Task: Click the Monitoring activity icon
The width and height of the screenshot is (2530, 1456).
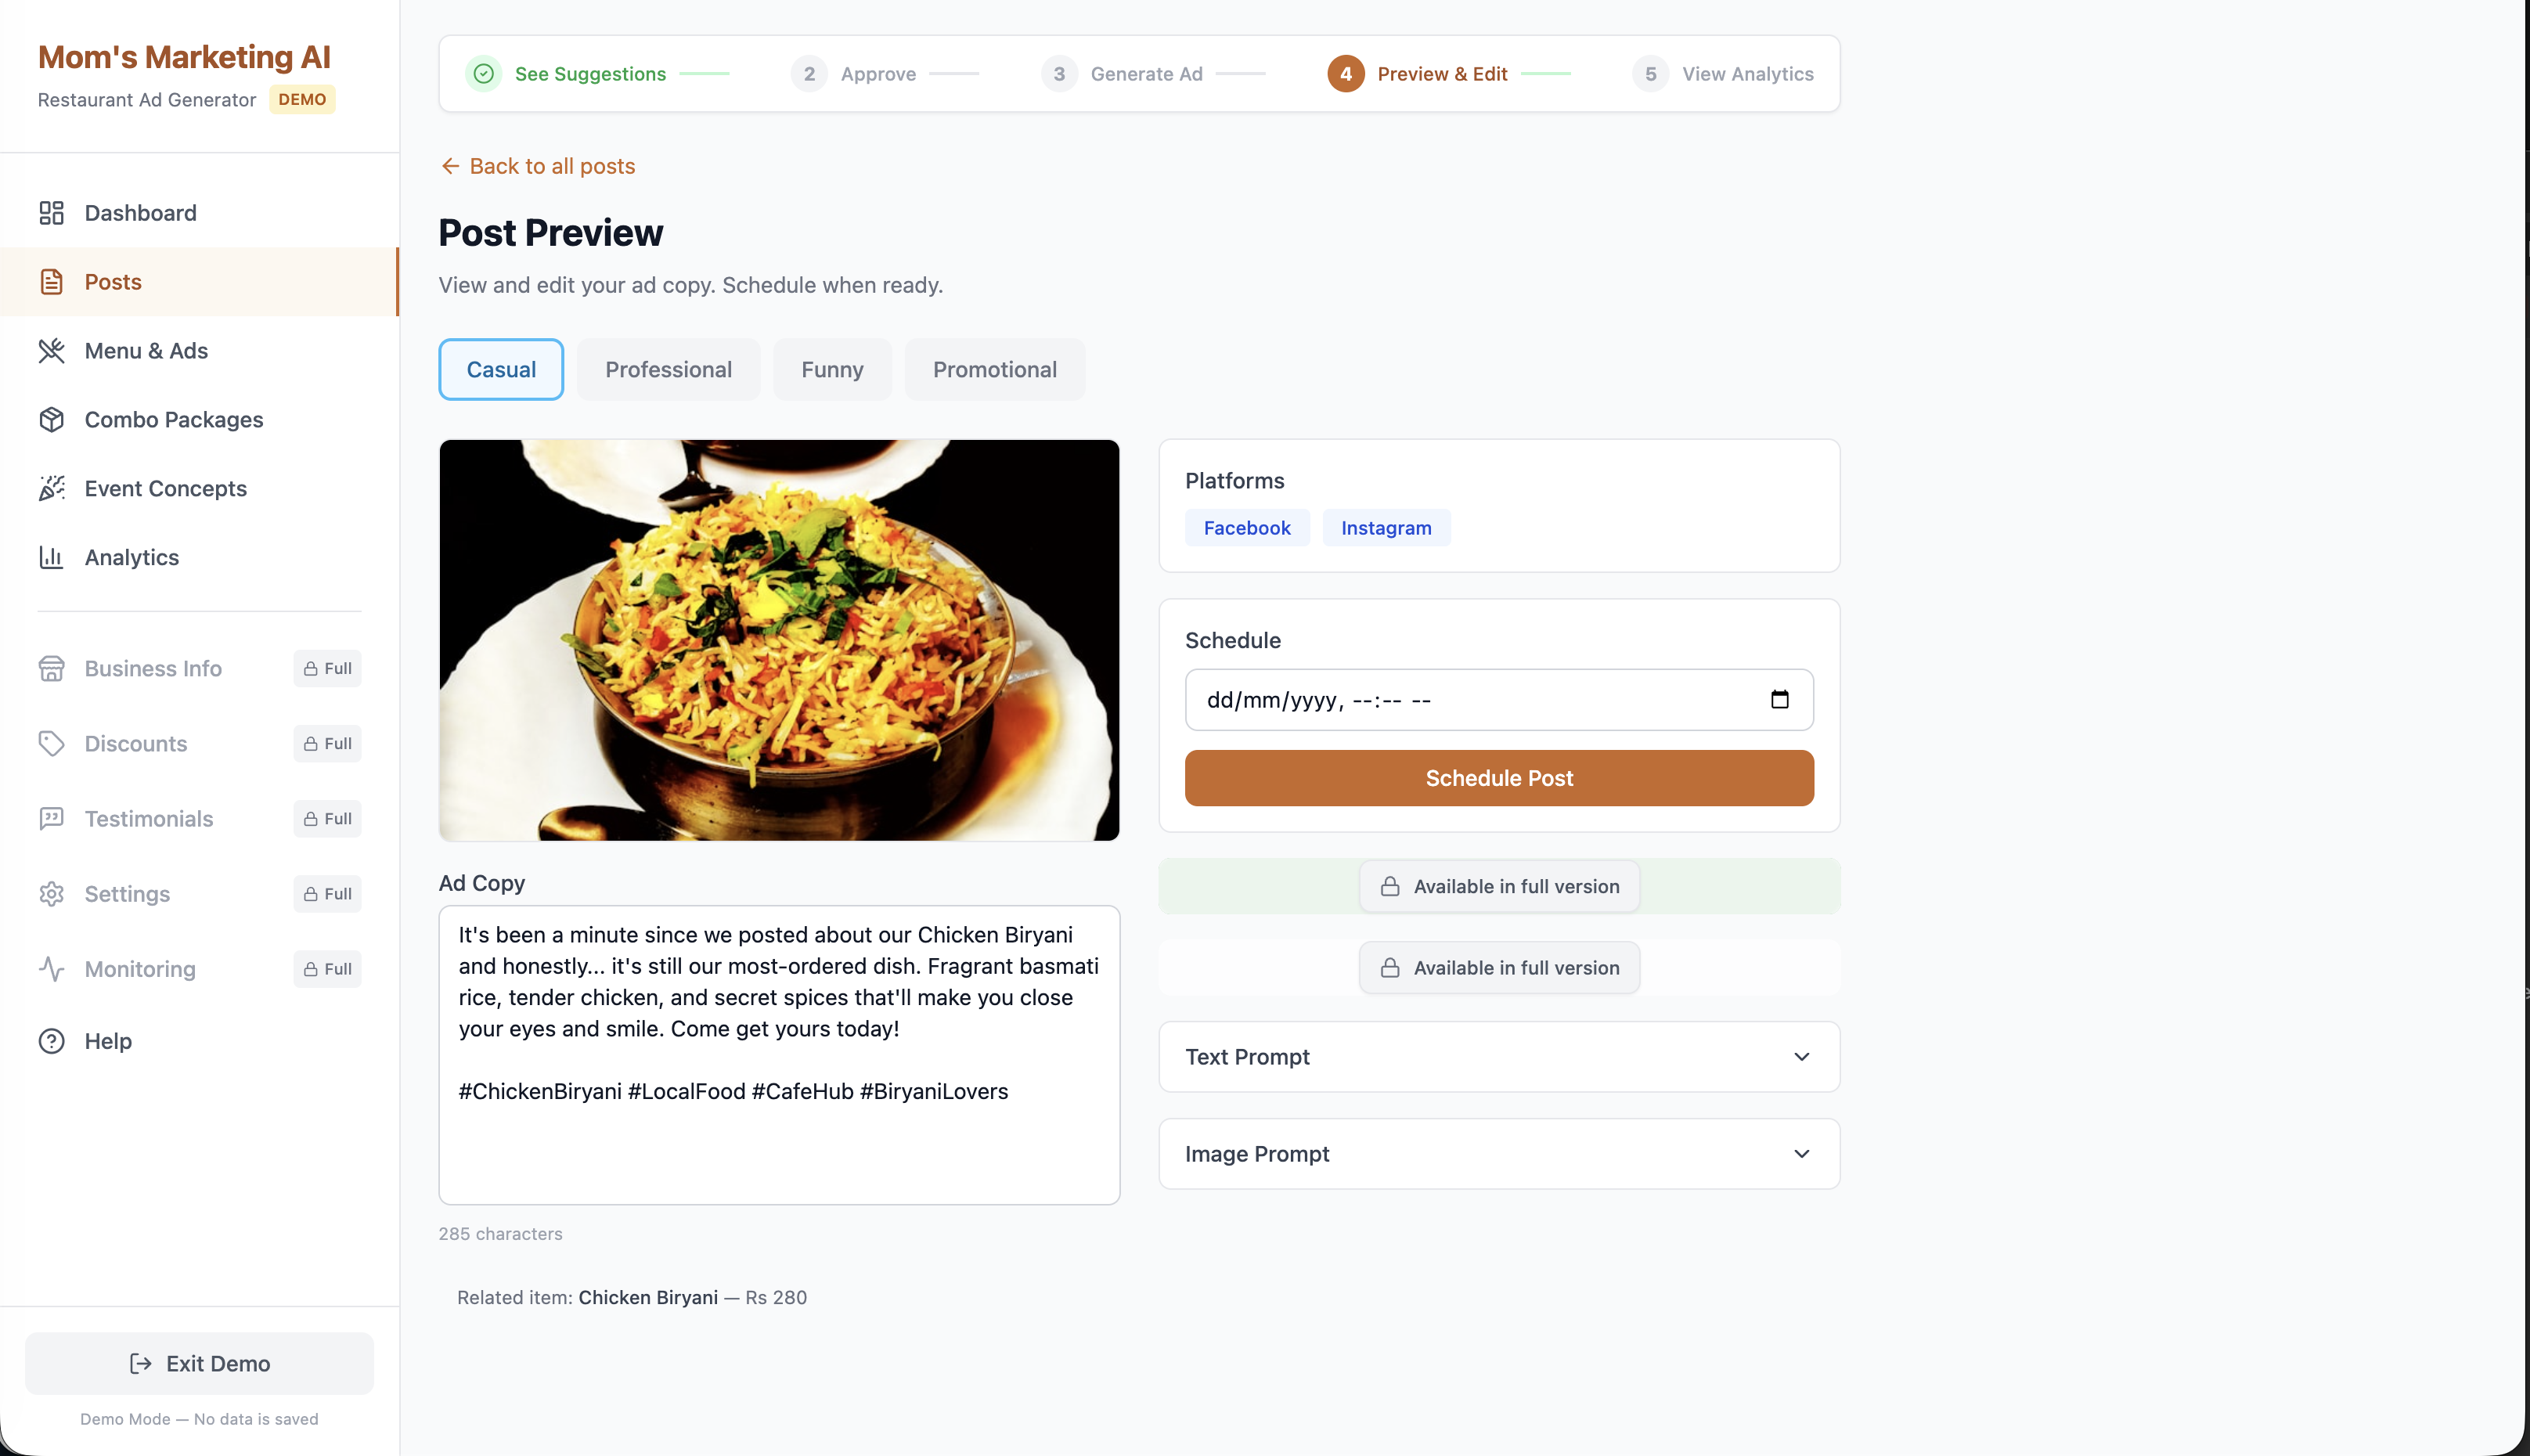Action: click(52, 968)
